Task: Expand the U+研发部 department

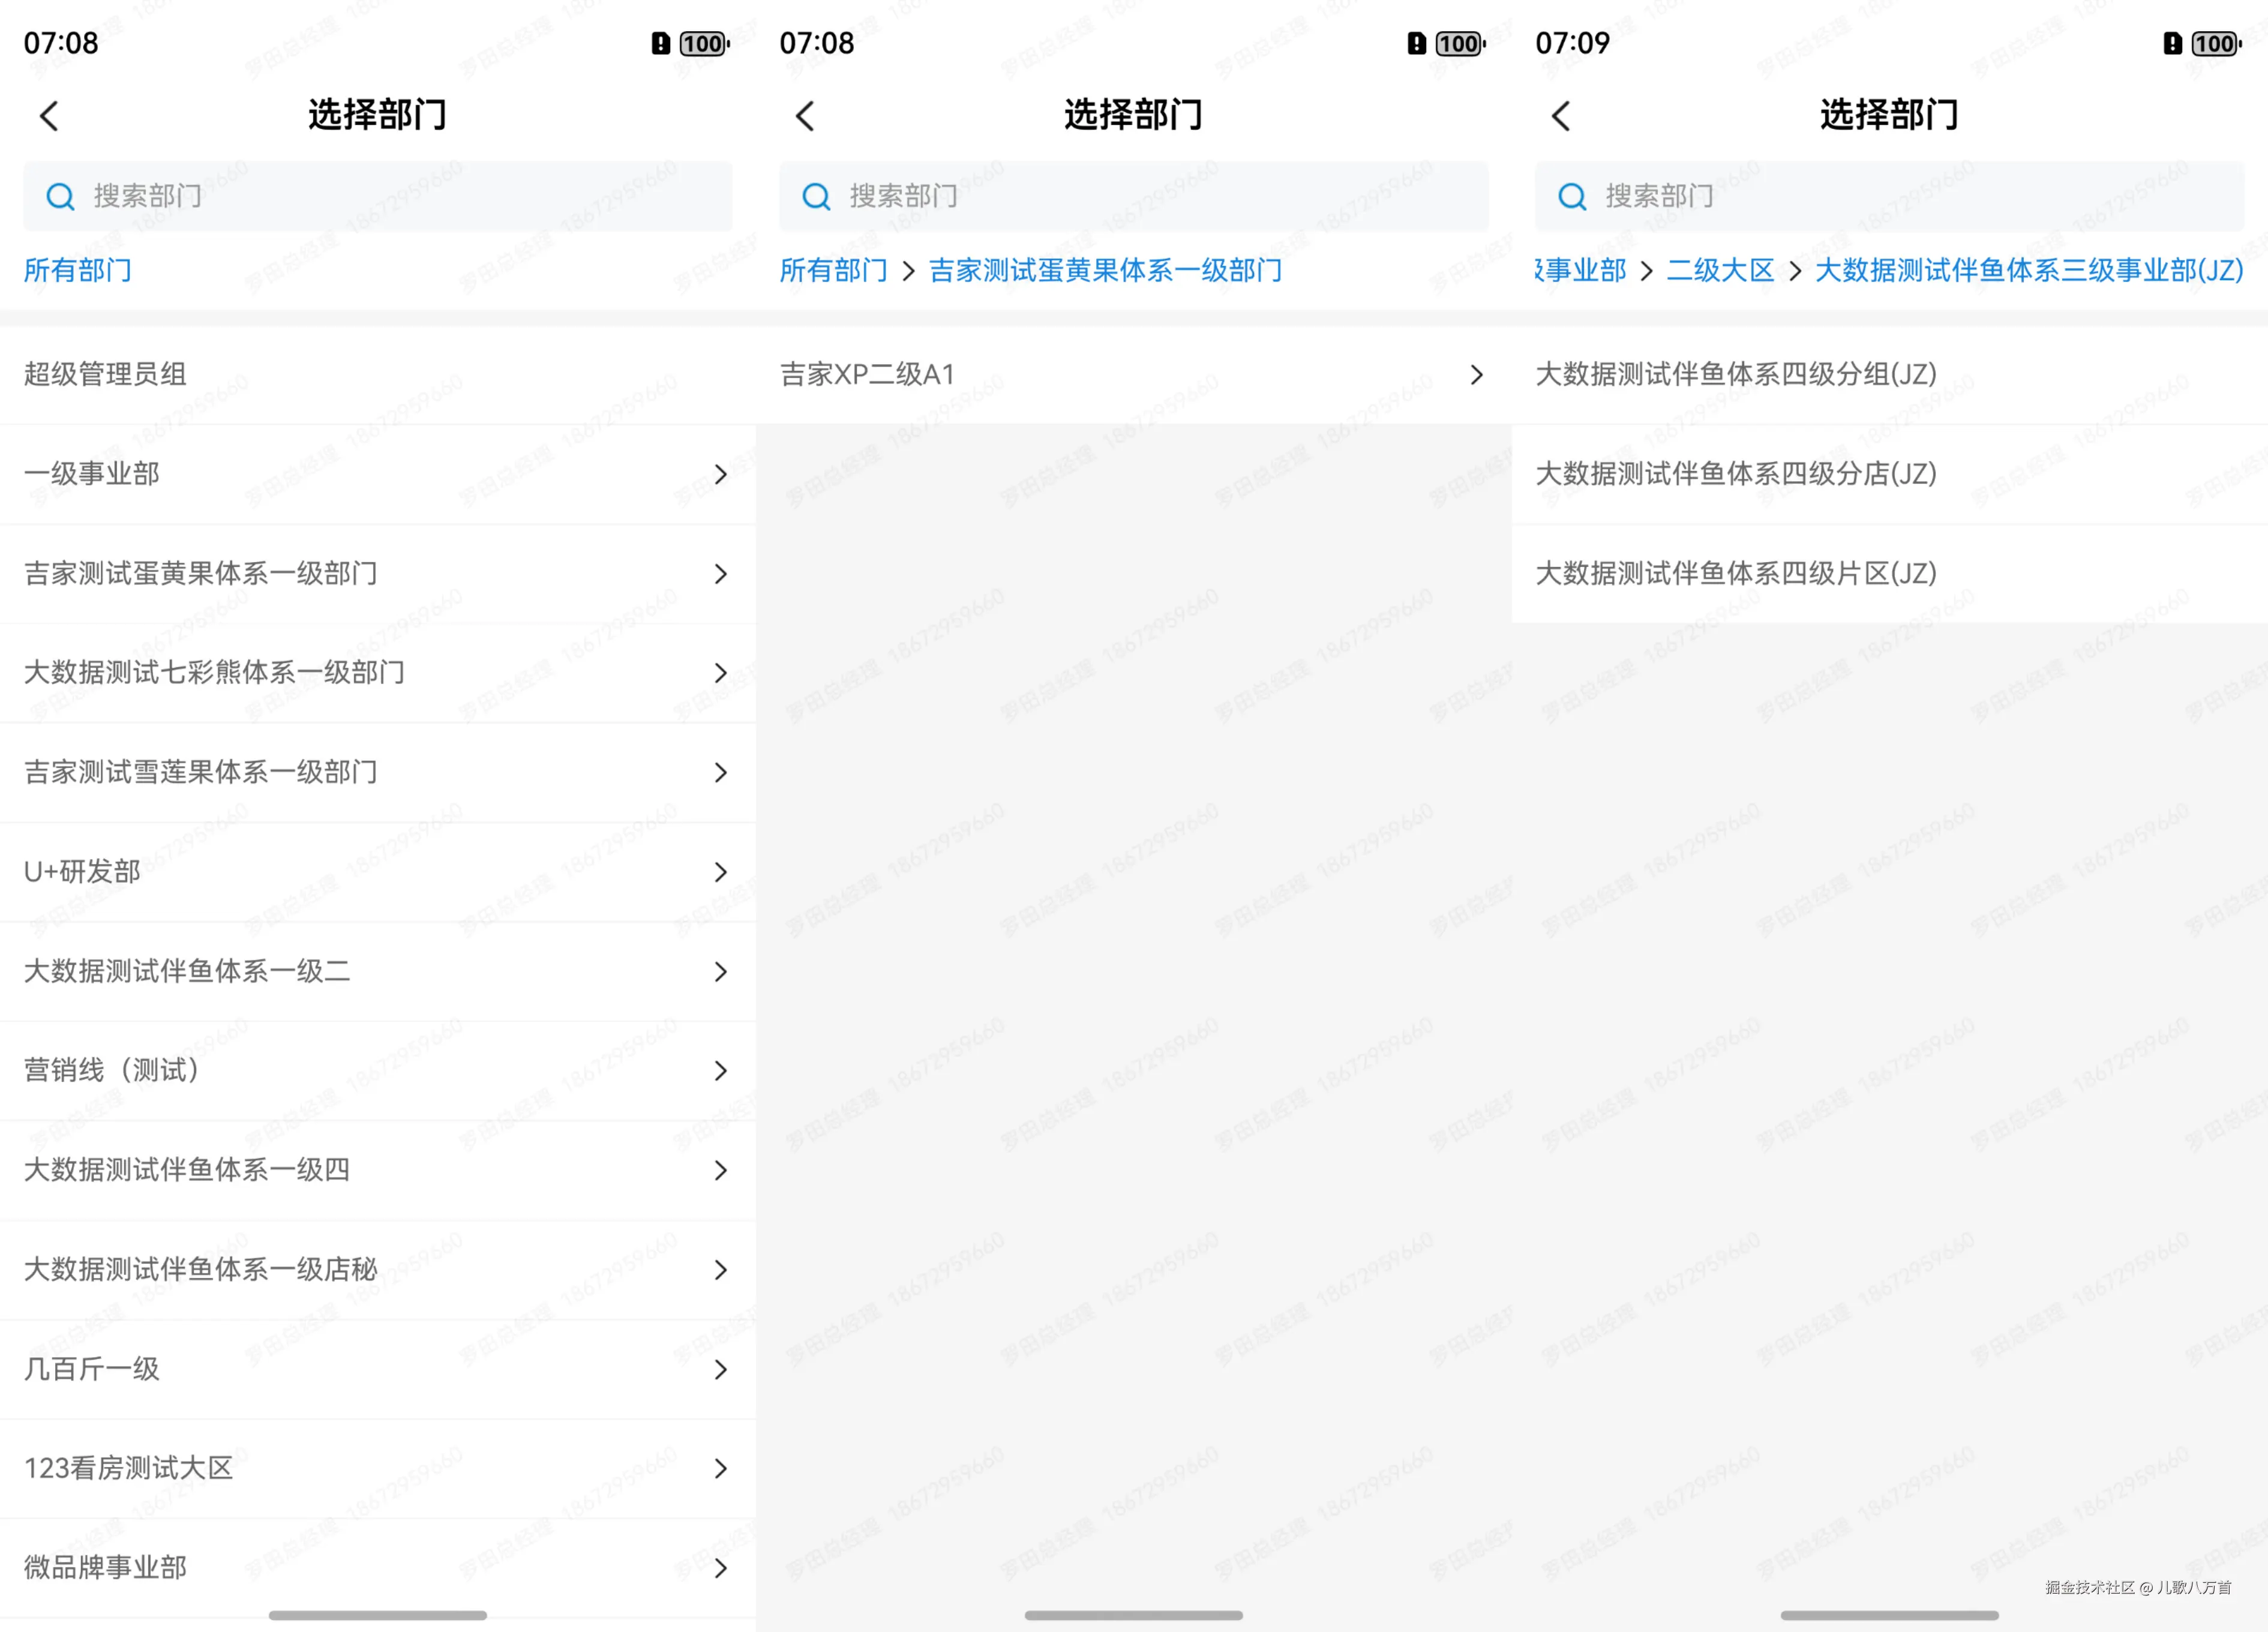Action: point(720,872)
